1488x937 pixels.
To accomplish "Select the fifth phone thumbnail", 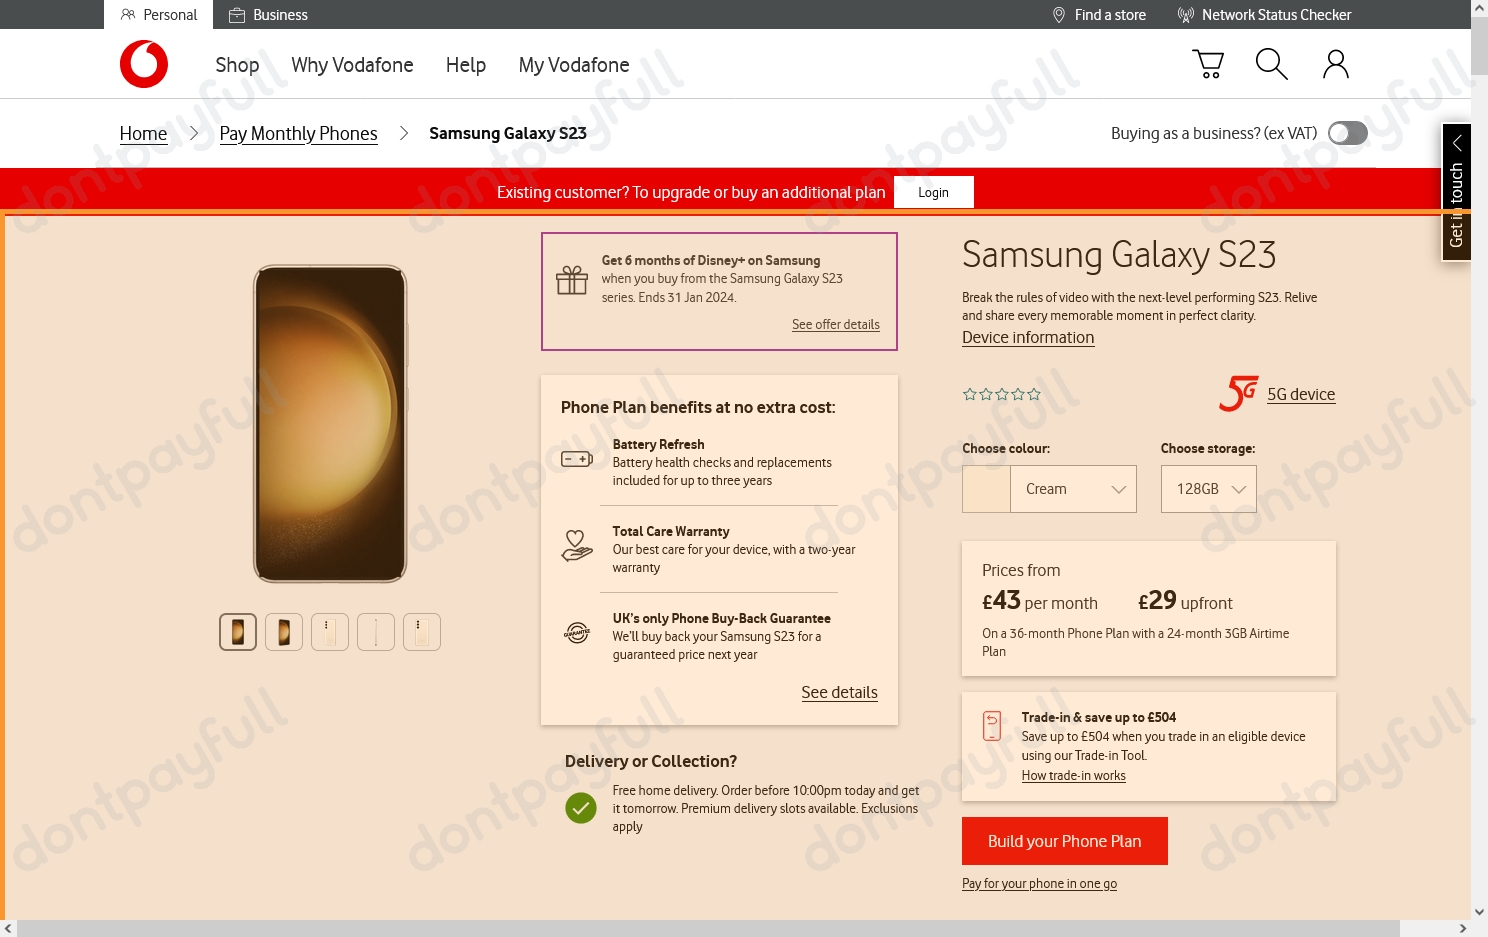I will tap(422, 632).
